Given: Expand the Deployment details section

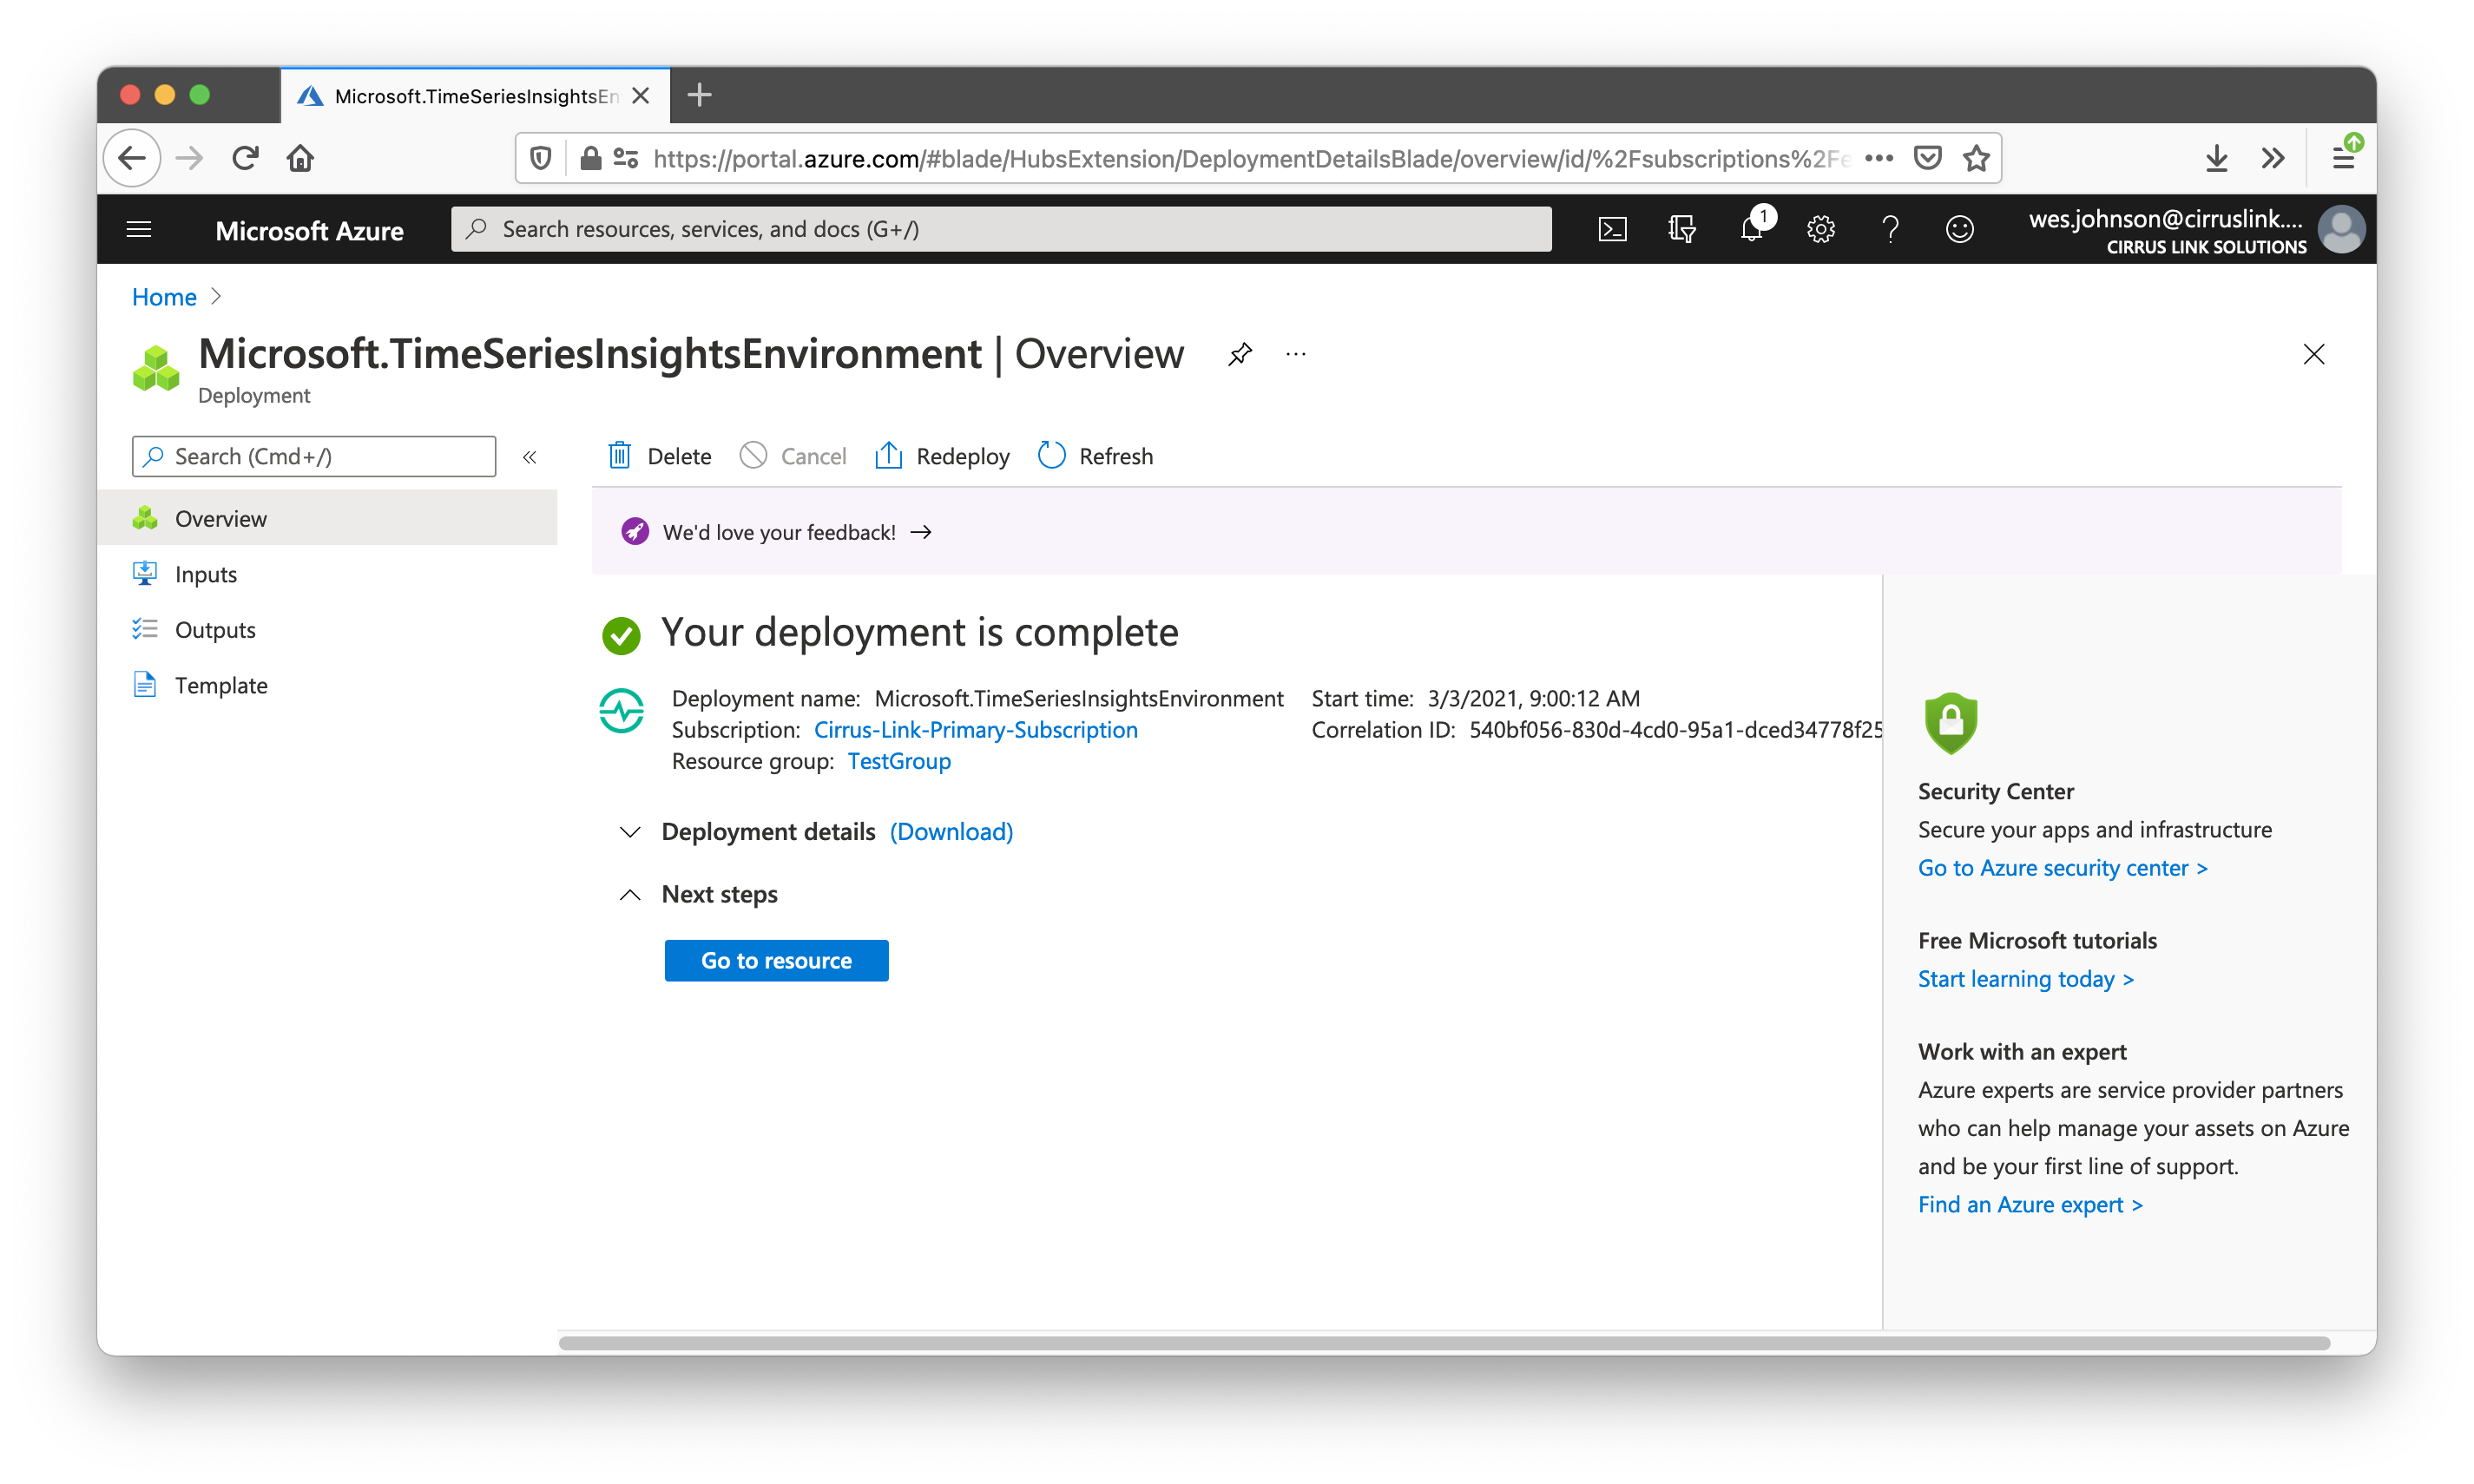Looking at the screenshot, I should pos(630,832).
